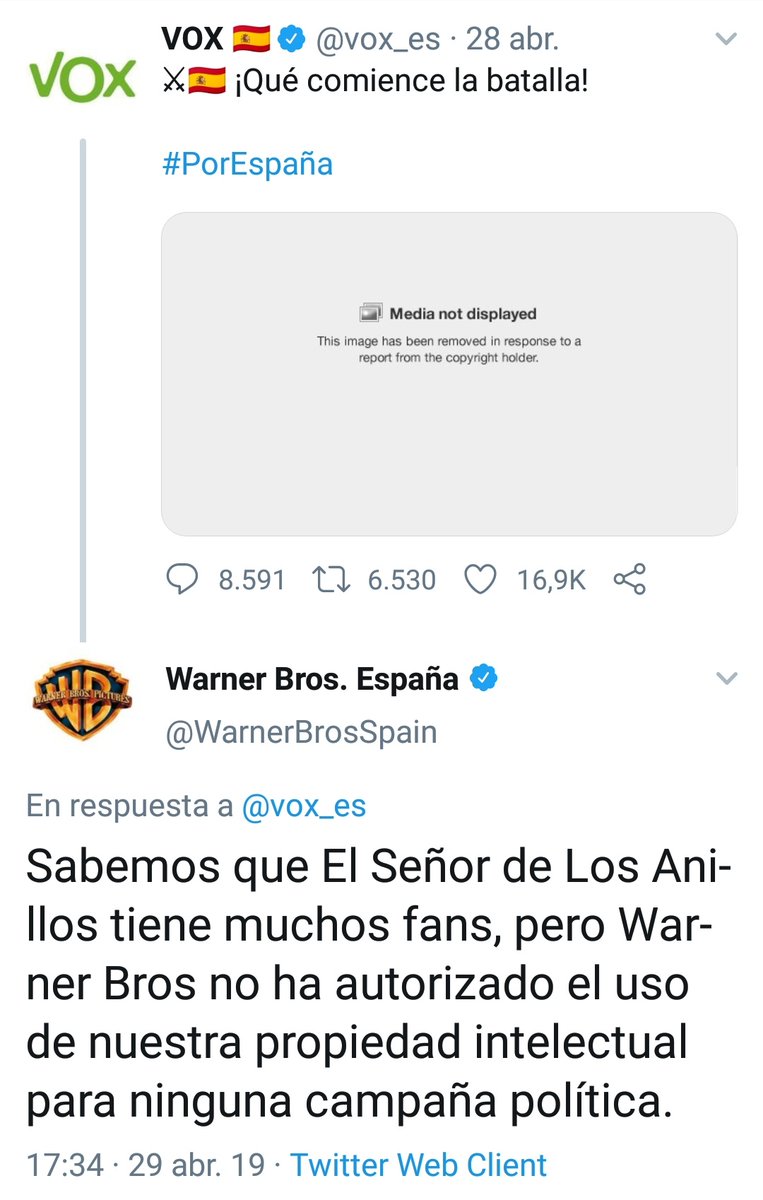Open replies via the comment bubble icon
This screenshot has width=763, height=1200.
pyautogui.click(x=182, y=579)
